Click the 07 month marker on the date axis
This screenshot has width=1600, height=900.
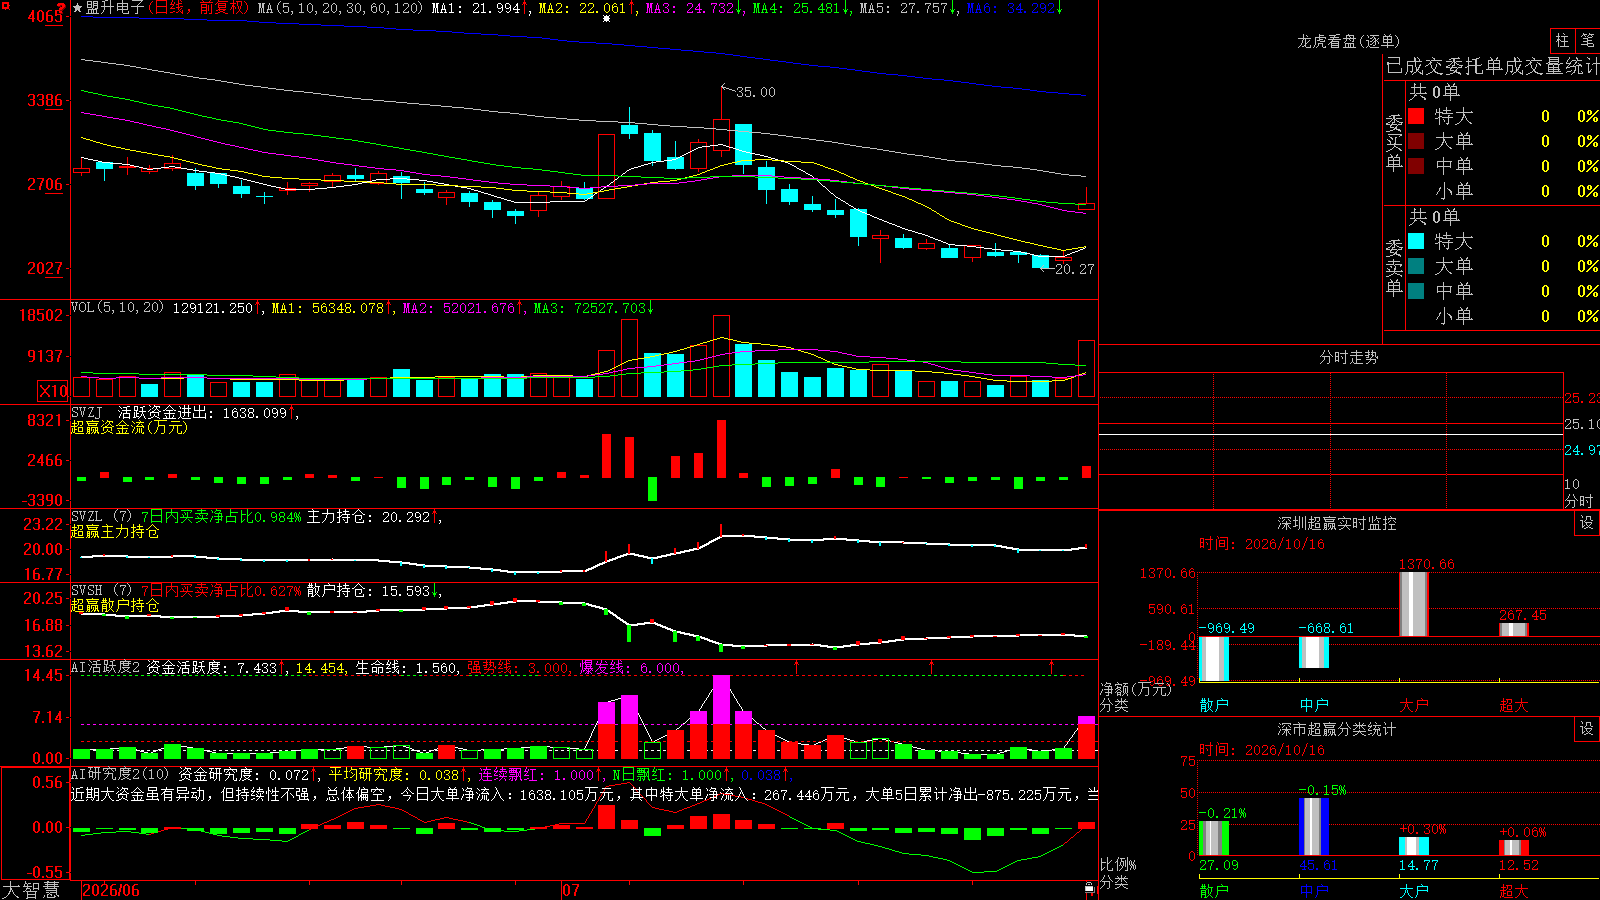[571, 890]
